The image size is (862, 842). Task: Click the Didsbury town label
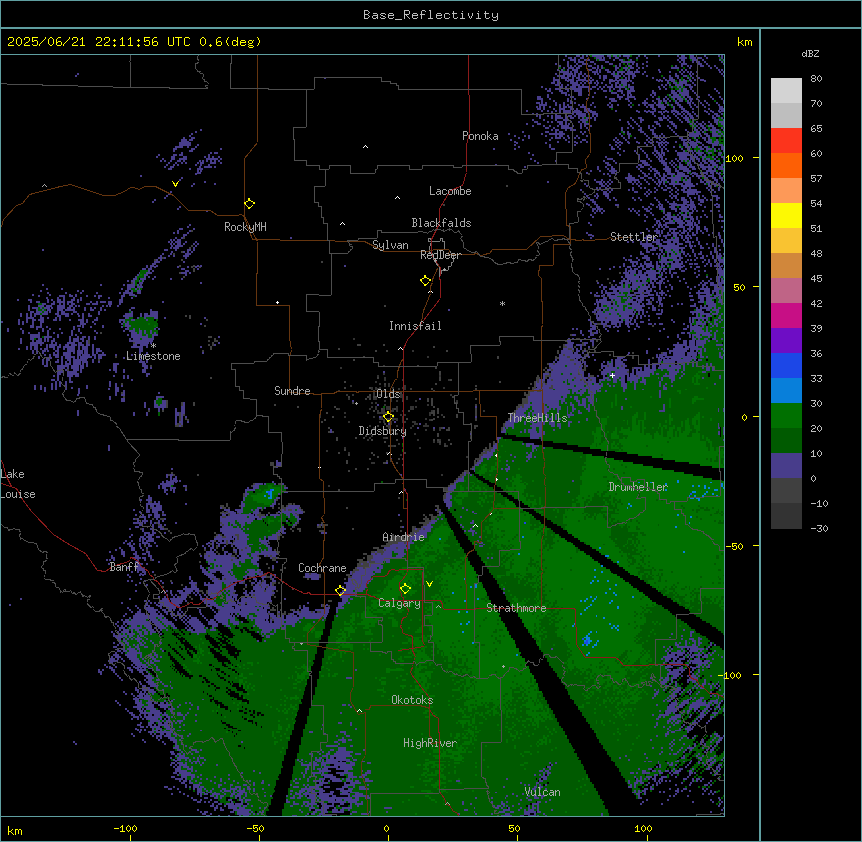point(383,431)
